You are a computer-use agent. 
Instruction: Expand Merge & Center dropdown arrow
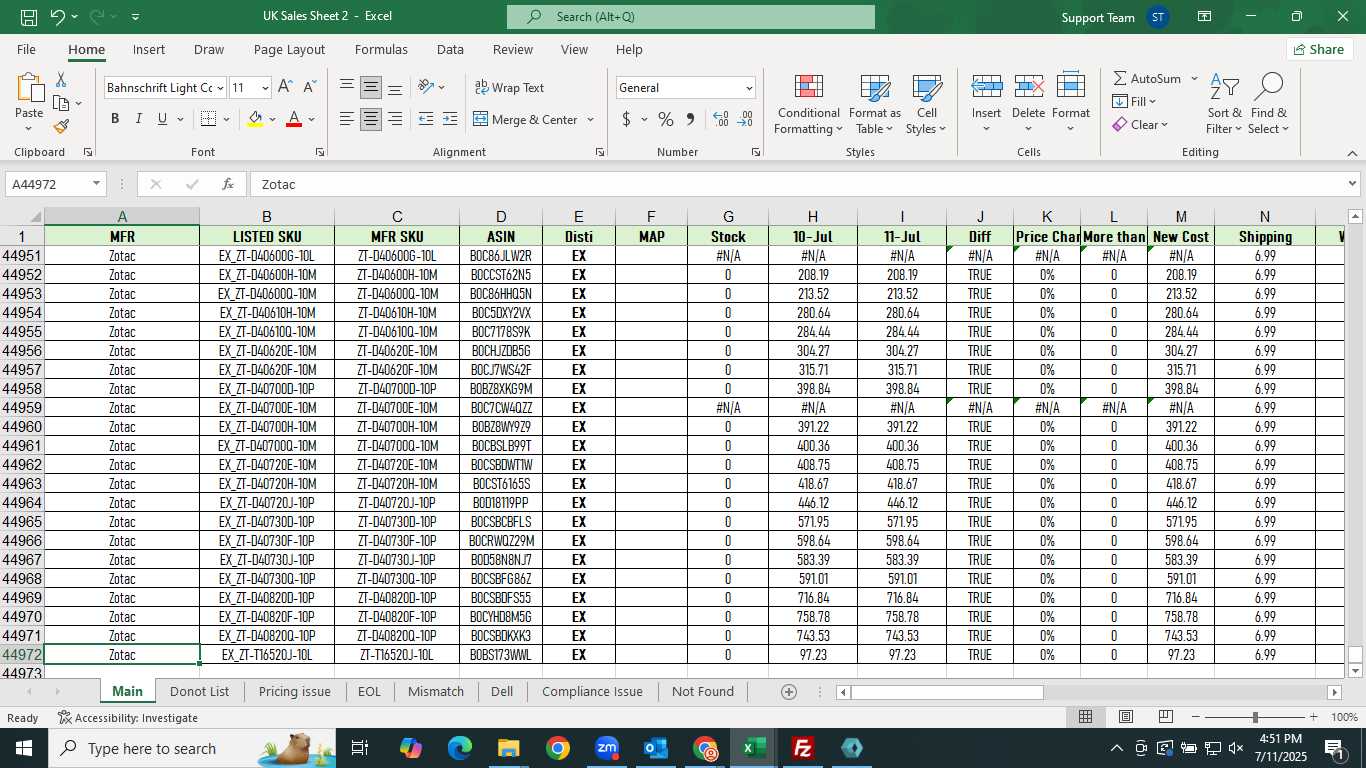[590, 120]
